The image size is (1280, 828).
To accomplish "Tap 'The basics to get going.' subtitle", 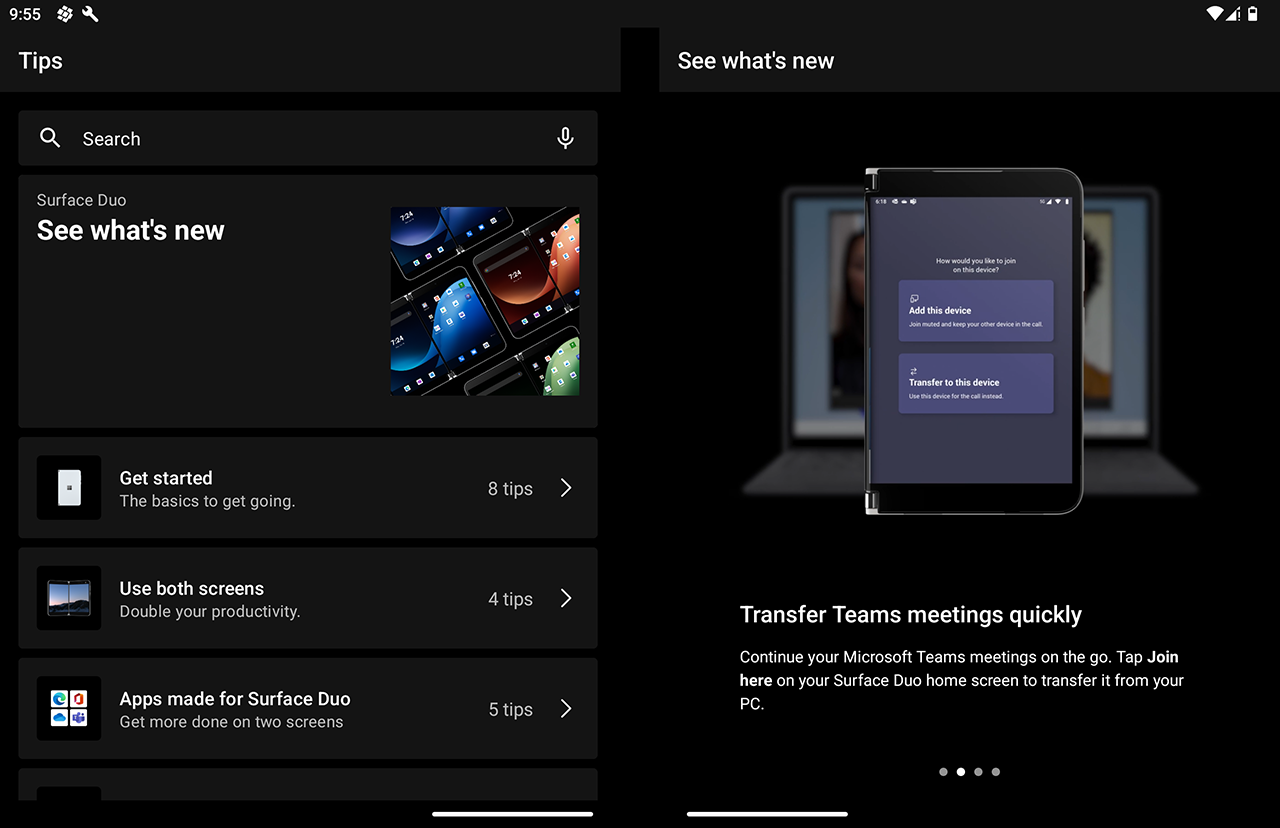I will click(207, 501).
